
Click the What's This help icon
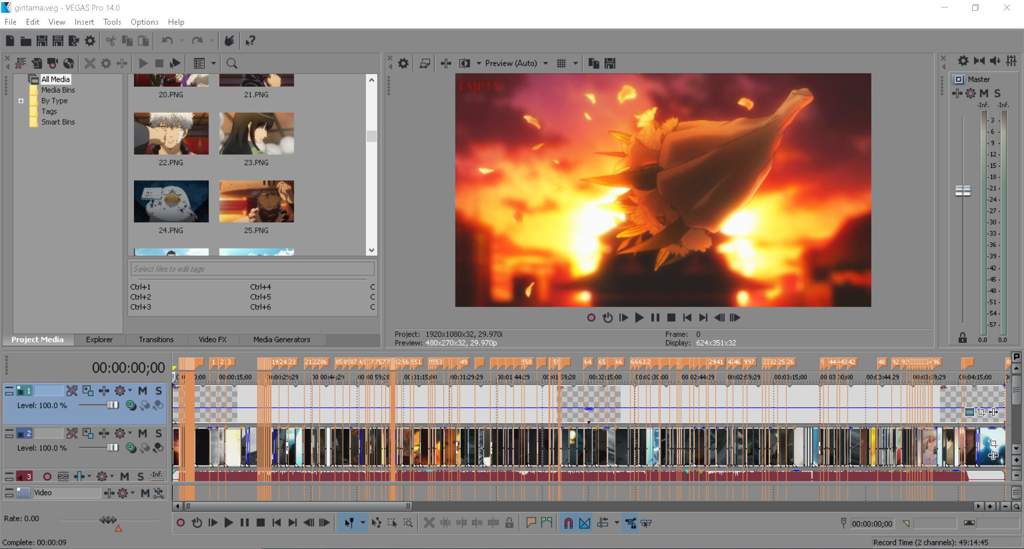pos(251,41)
